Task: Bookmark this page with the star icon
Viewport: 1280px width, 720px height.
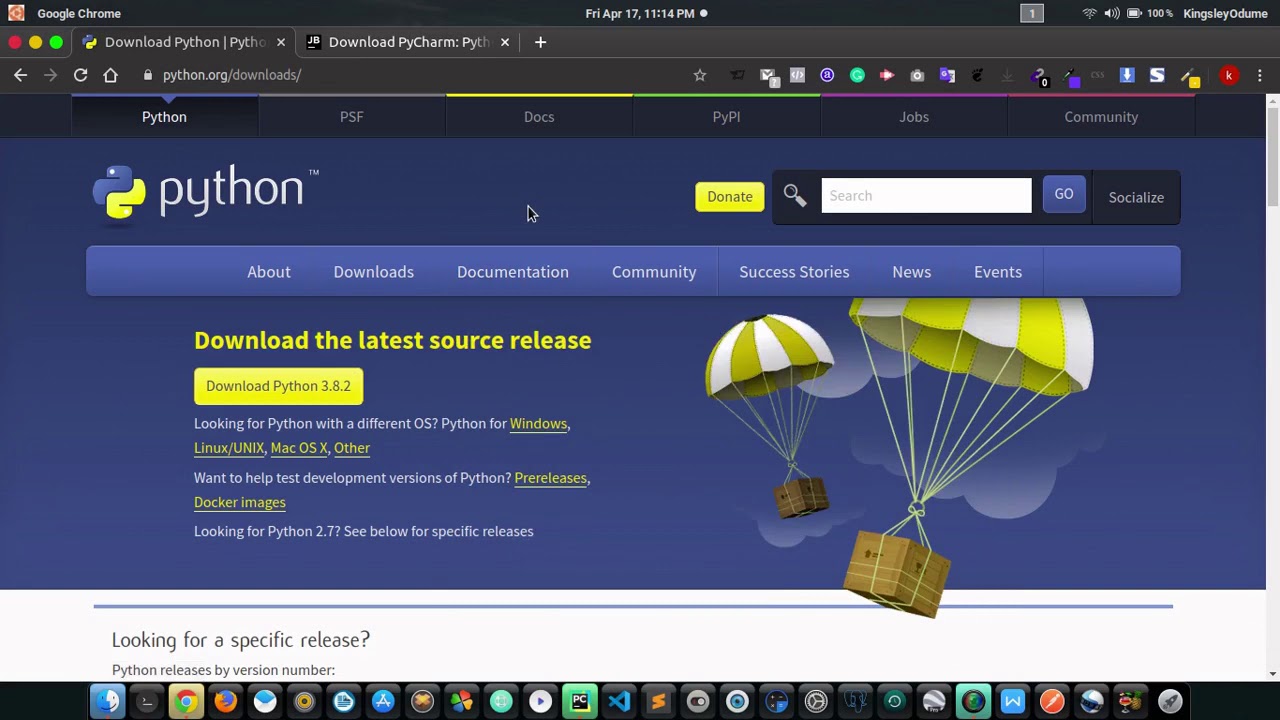Action: coord(700,75)
